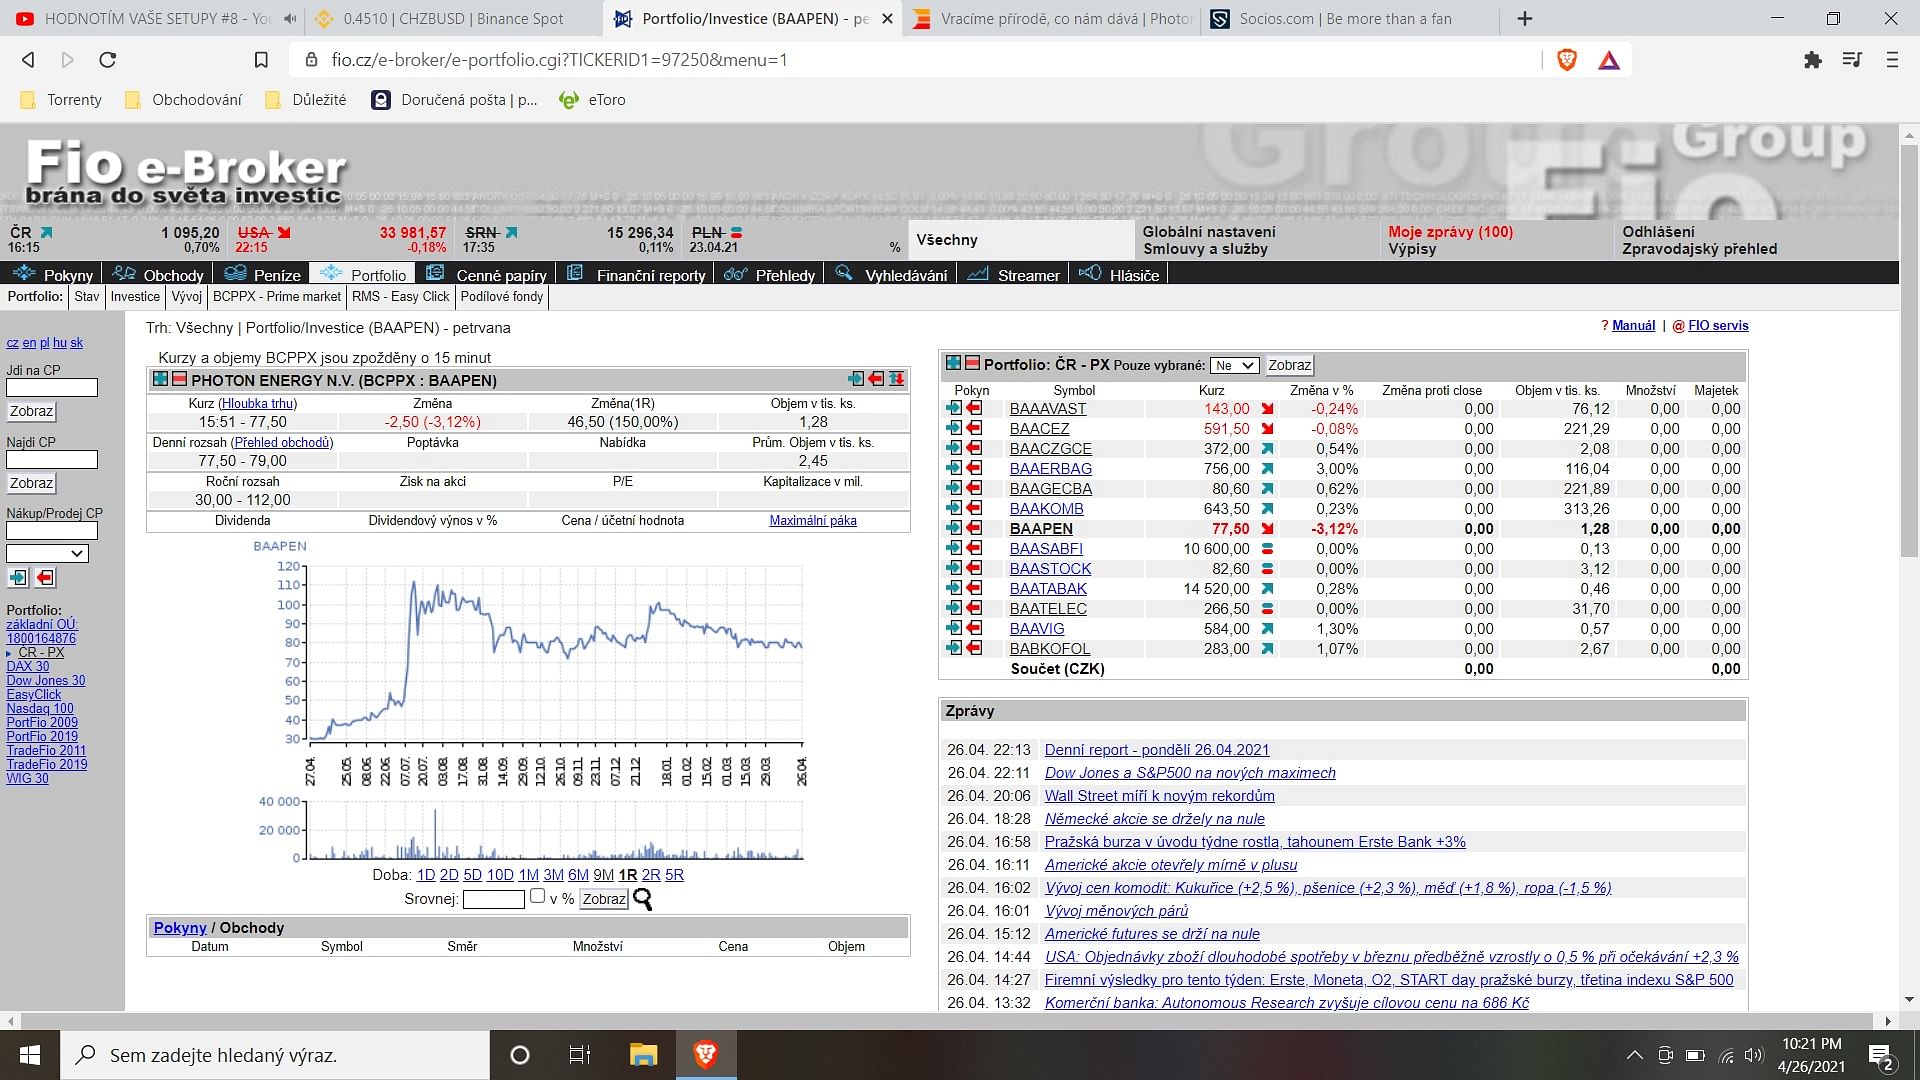Click buy icon in BAAPEN row
The width and height of the screenshot is (1920, 1080).
pyautogui.click(x=954, y=528)
